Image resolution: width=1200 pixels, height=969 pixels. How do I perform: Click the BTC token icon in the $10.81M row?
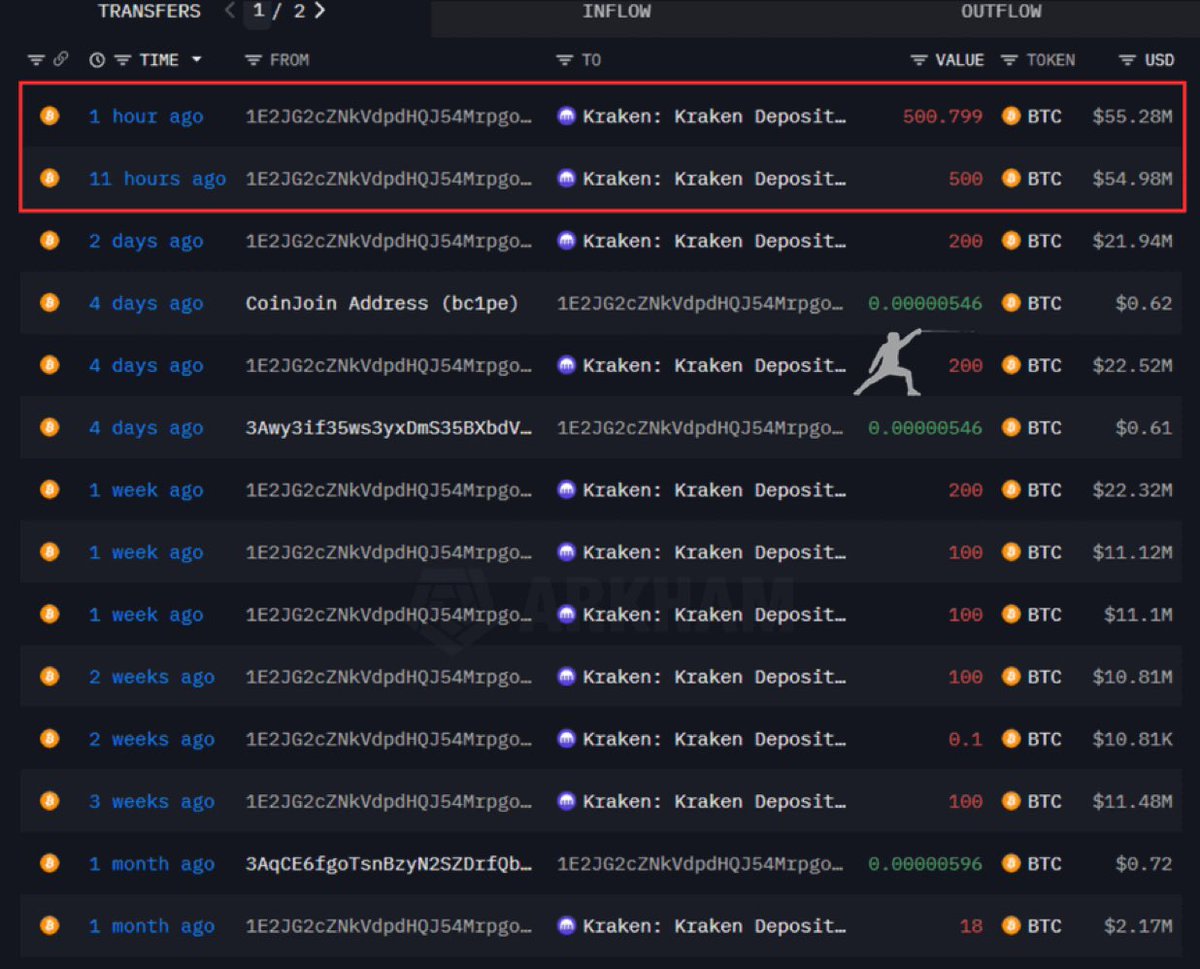[1011, 677]
